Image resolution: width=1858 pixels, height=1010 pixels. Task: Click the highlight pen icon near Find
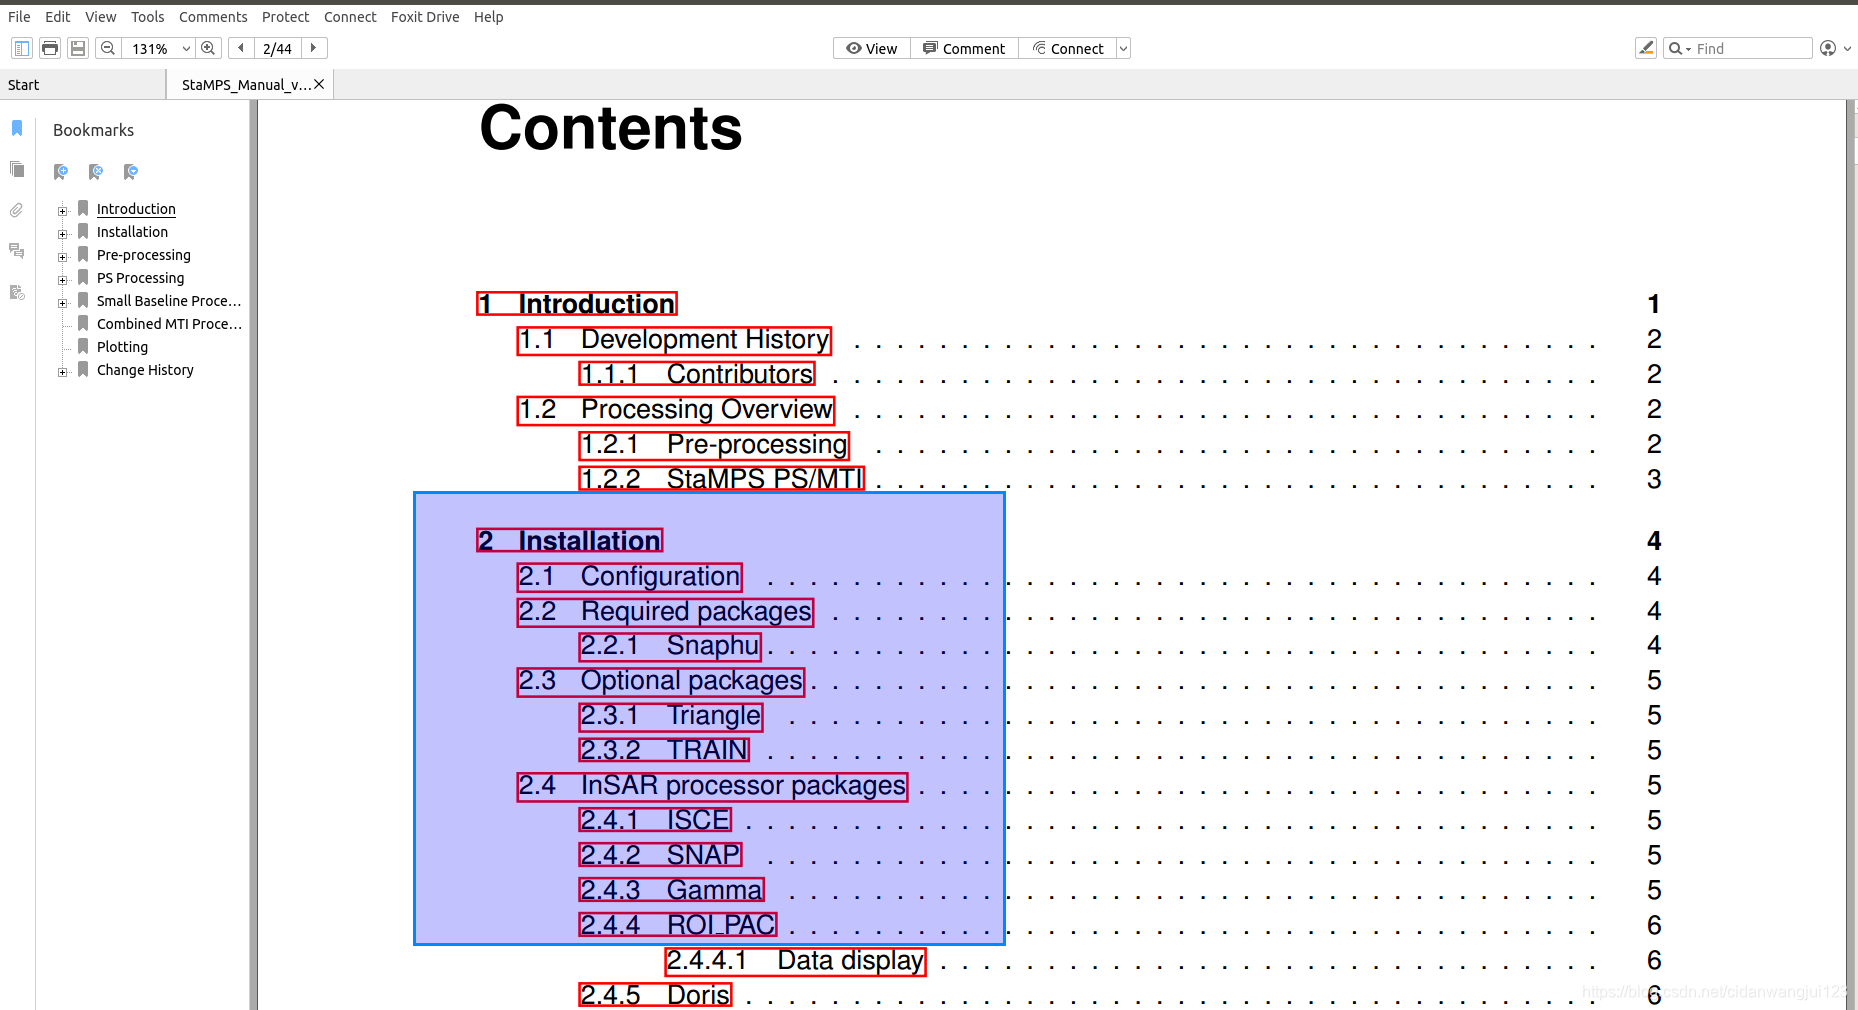click(1646, 48)
